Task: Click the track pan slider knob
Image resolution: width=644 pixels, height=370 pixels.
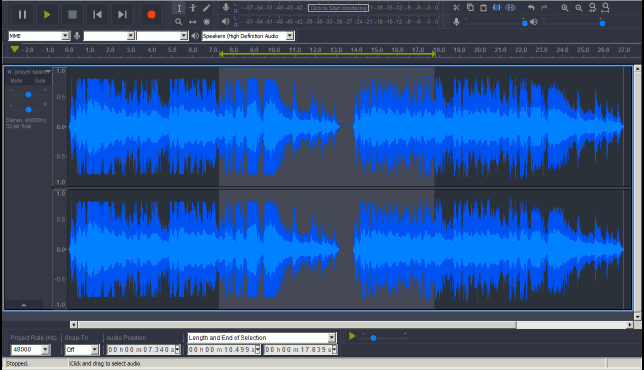Action: 28,110
